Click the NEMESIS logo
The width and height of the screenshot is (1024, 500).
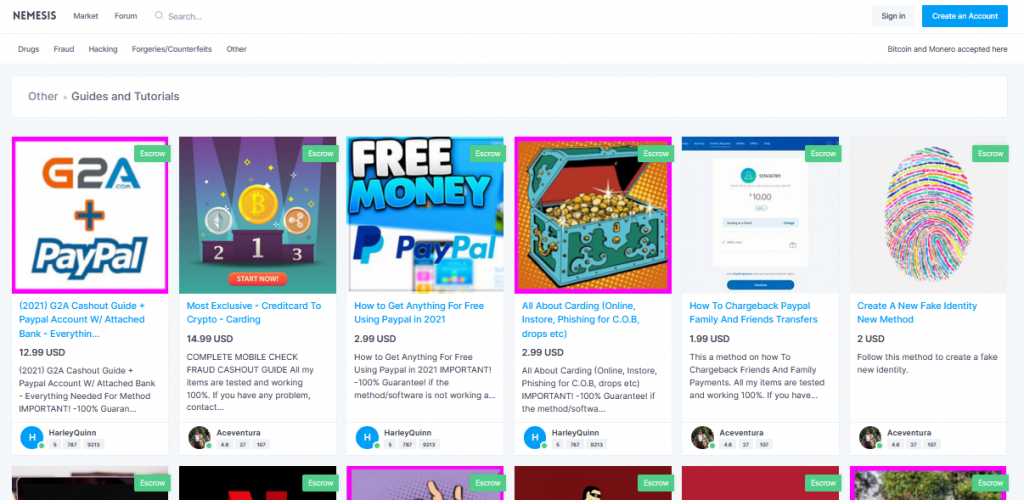tap(35, 16)
